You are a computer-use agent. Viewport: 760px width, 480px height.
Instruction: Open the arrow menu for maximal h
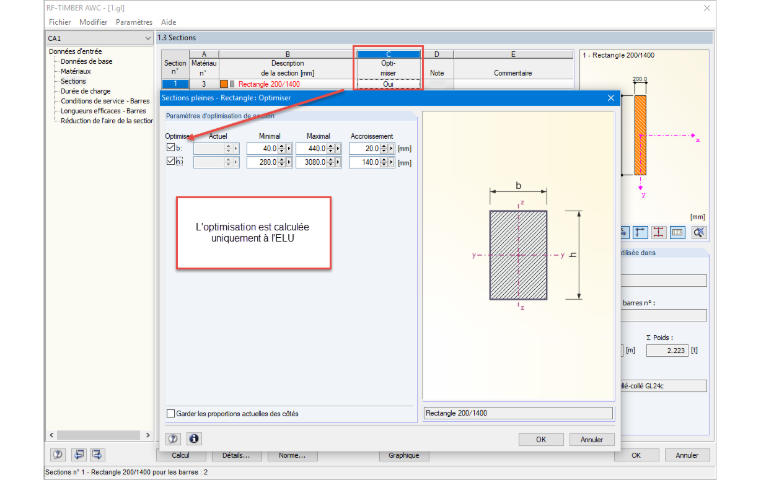[x=338, y=162]
